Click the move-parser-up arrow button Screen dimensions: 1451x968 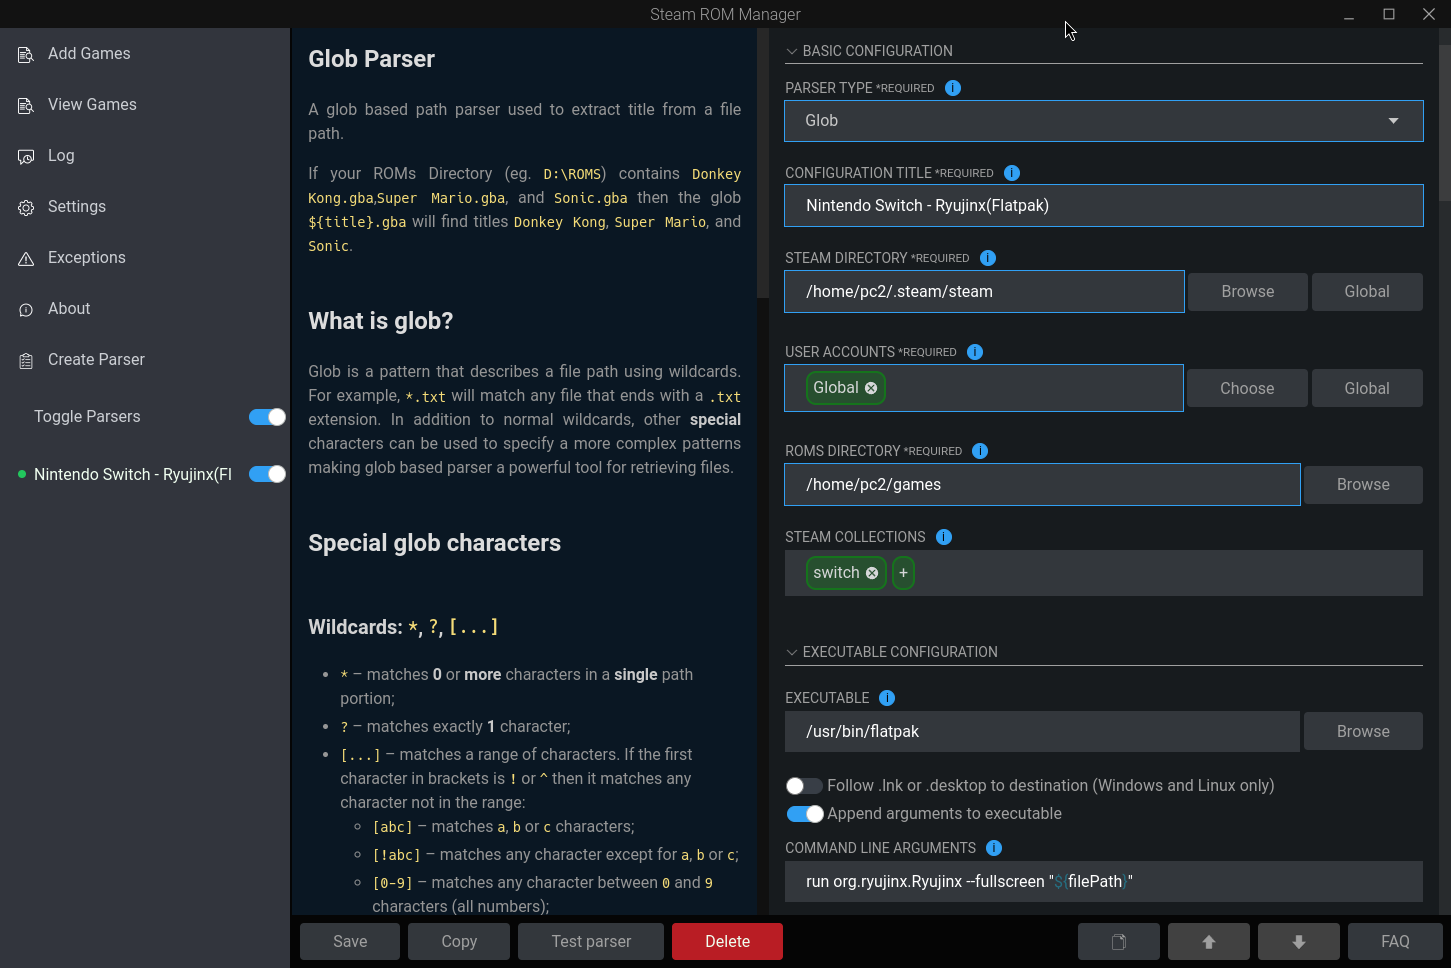coord(1208,941)
